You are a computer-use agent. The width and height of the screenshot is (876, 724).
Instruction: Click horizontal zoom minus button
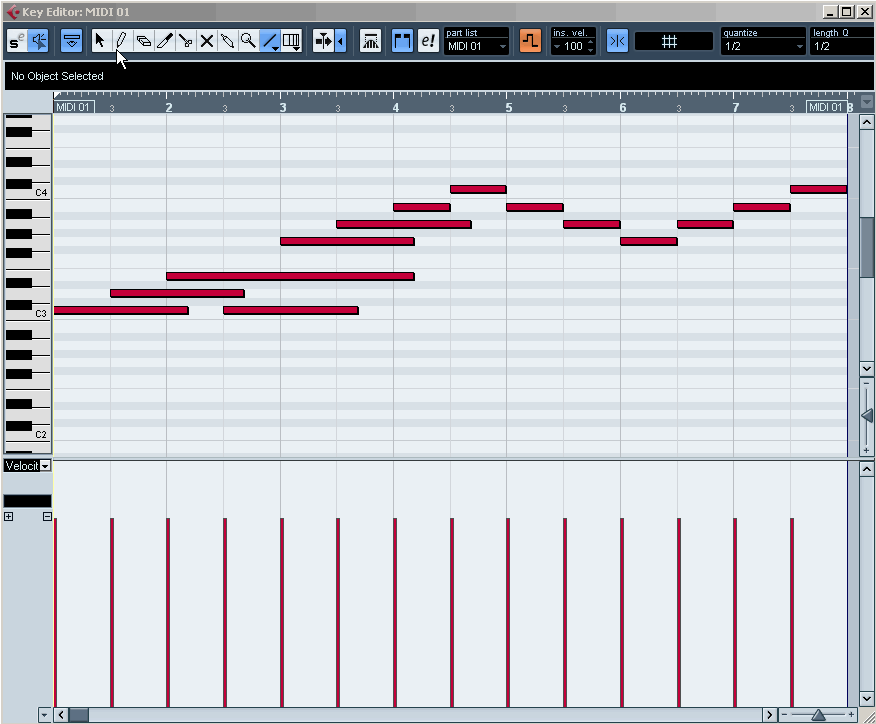coord(784,715)
